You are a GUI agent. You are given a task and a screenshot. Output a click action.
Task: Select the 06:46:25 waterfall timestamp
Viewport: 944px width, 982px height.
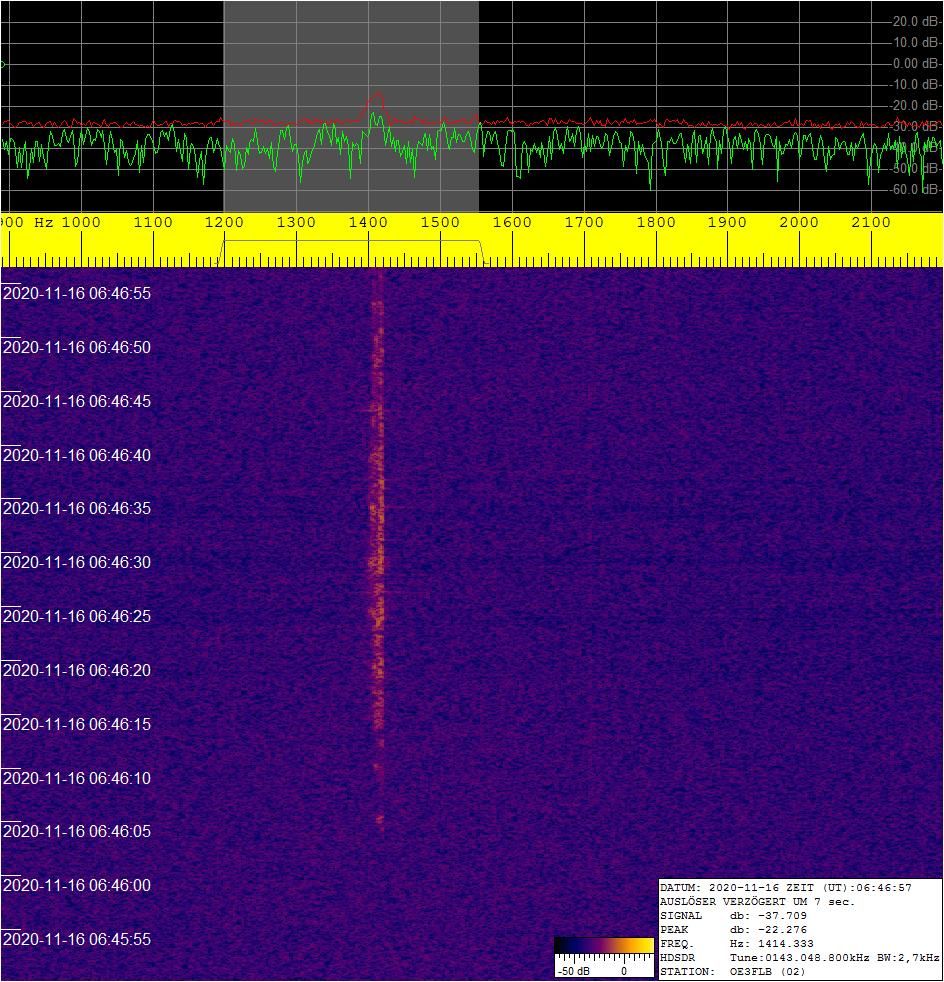(77, 616)
